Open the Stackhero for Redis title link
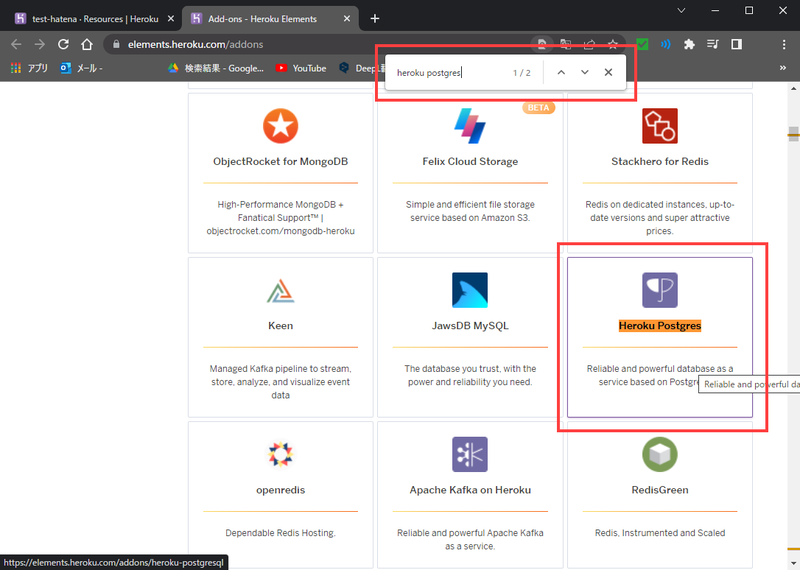This screenshot has height=570, width=800. coord(660,161)
